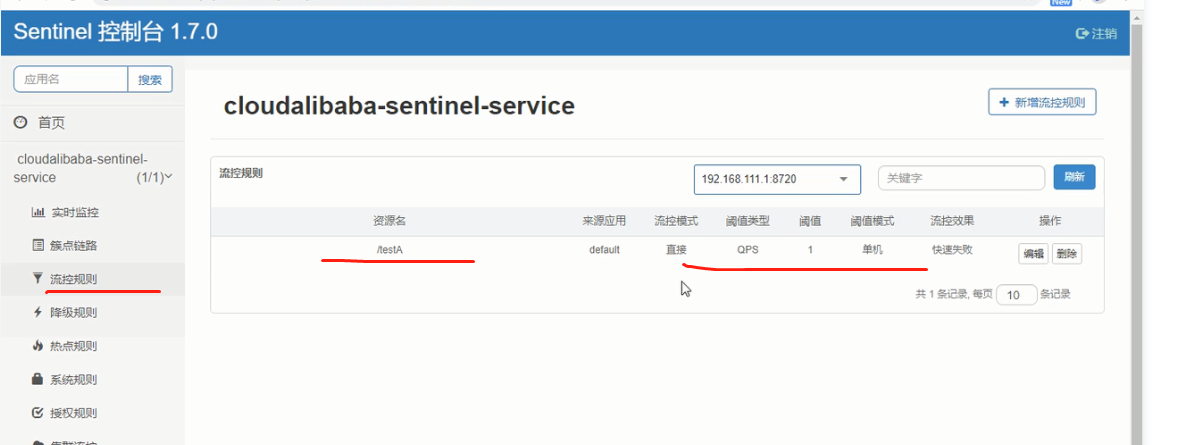Open 簇点链路 in the sidebar

(74, 245)
